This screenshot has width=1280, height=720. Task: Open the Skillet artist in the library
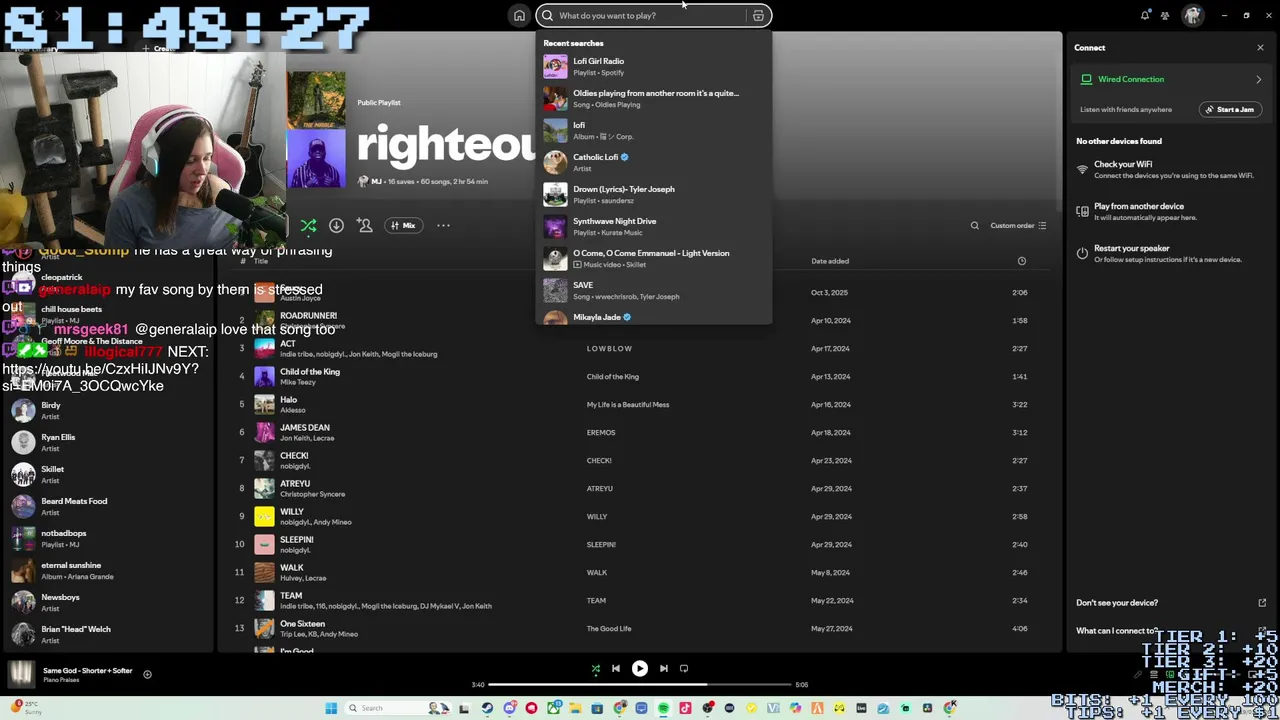(110, 474)
